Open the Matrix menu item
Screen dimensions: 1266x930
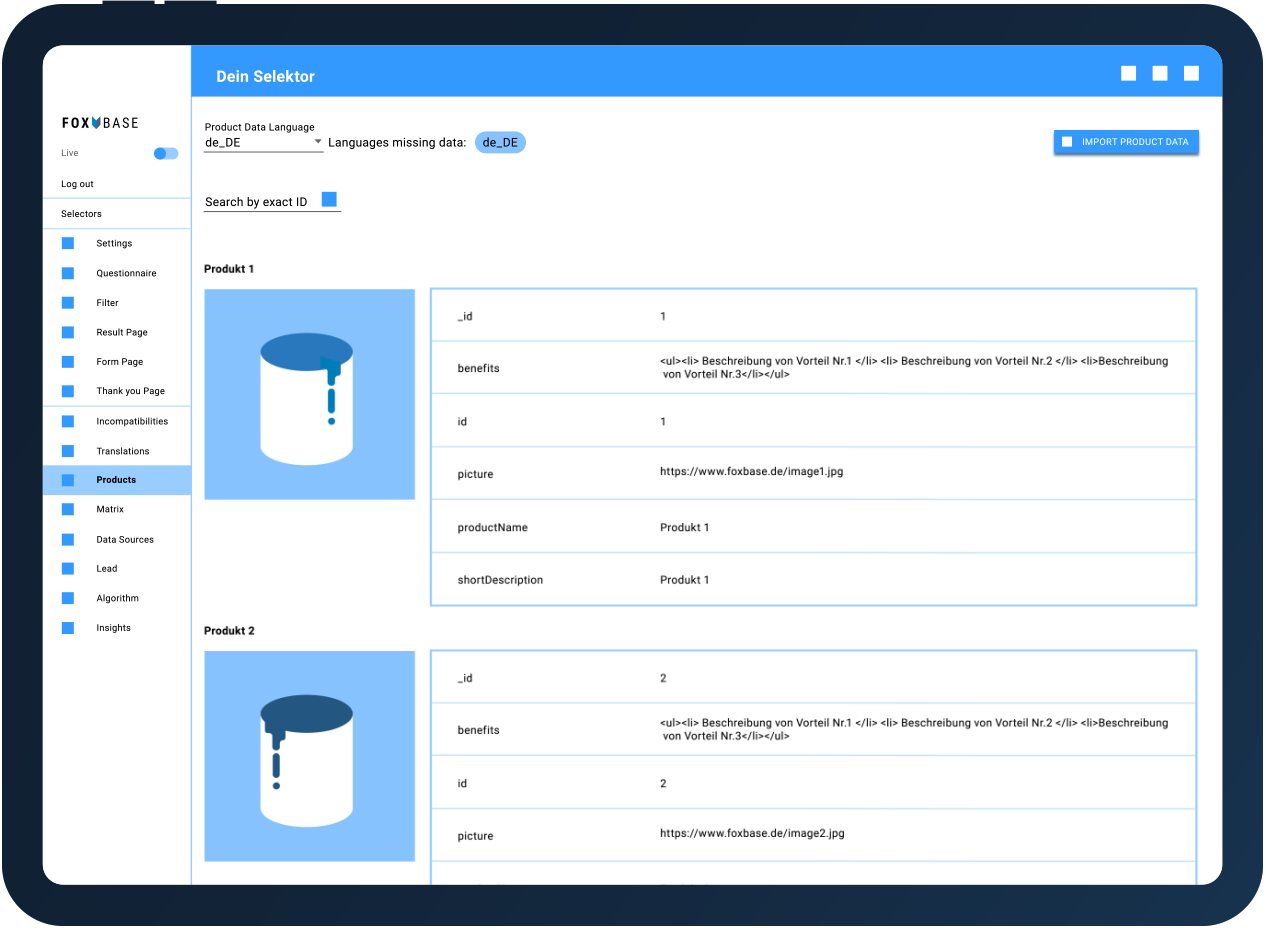point(110,509)
